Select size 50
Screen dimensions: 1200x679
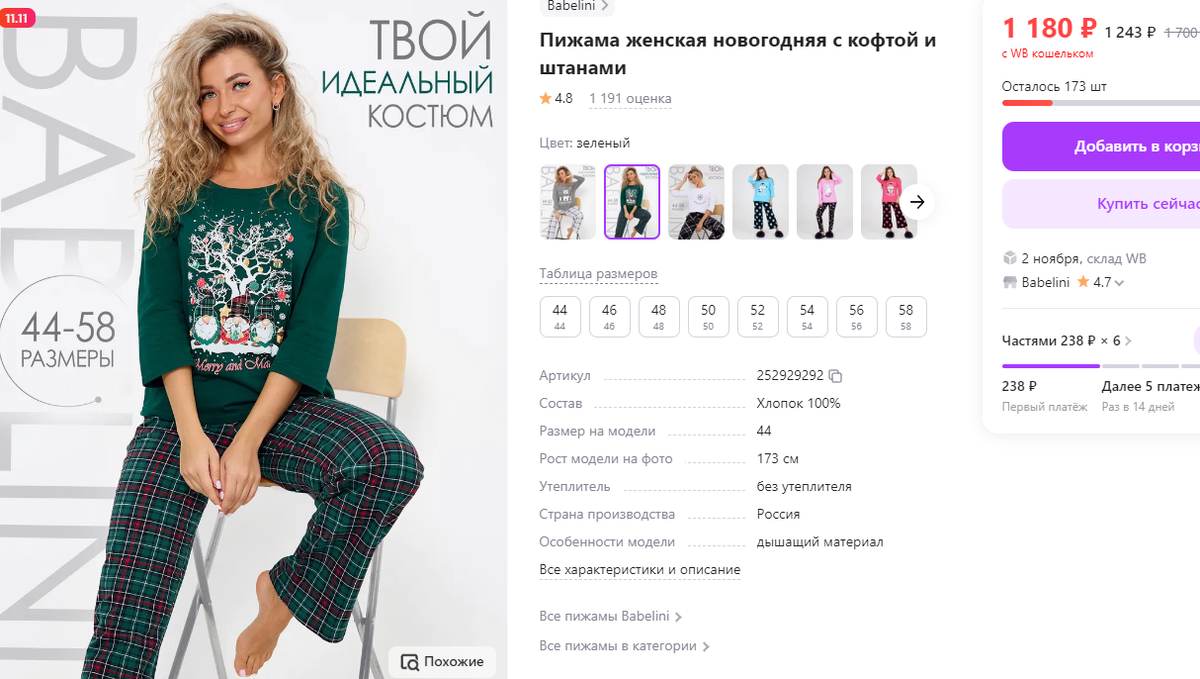tap(708, 316)
